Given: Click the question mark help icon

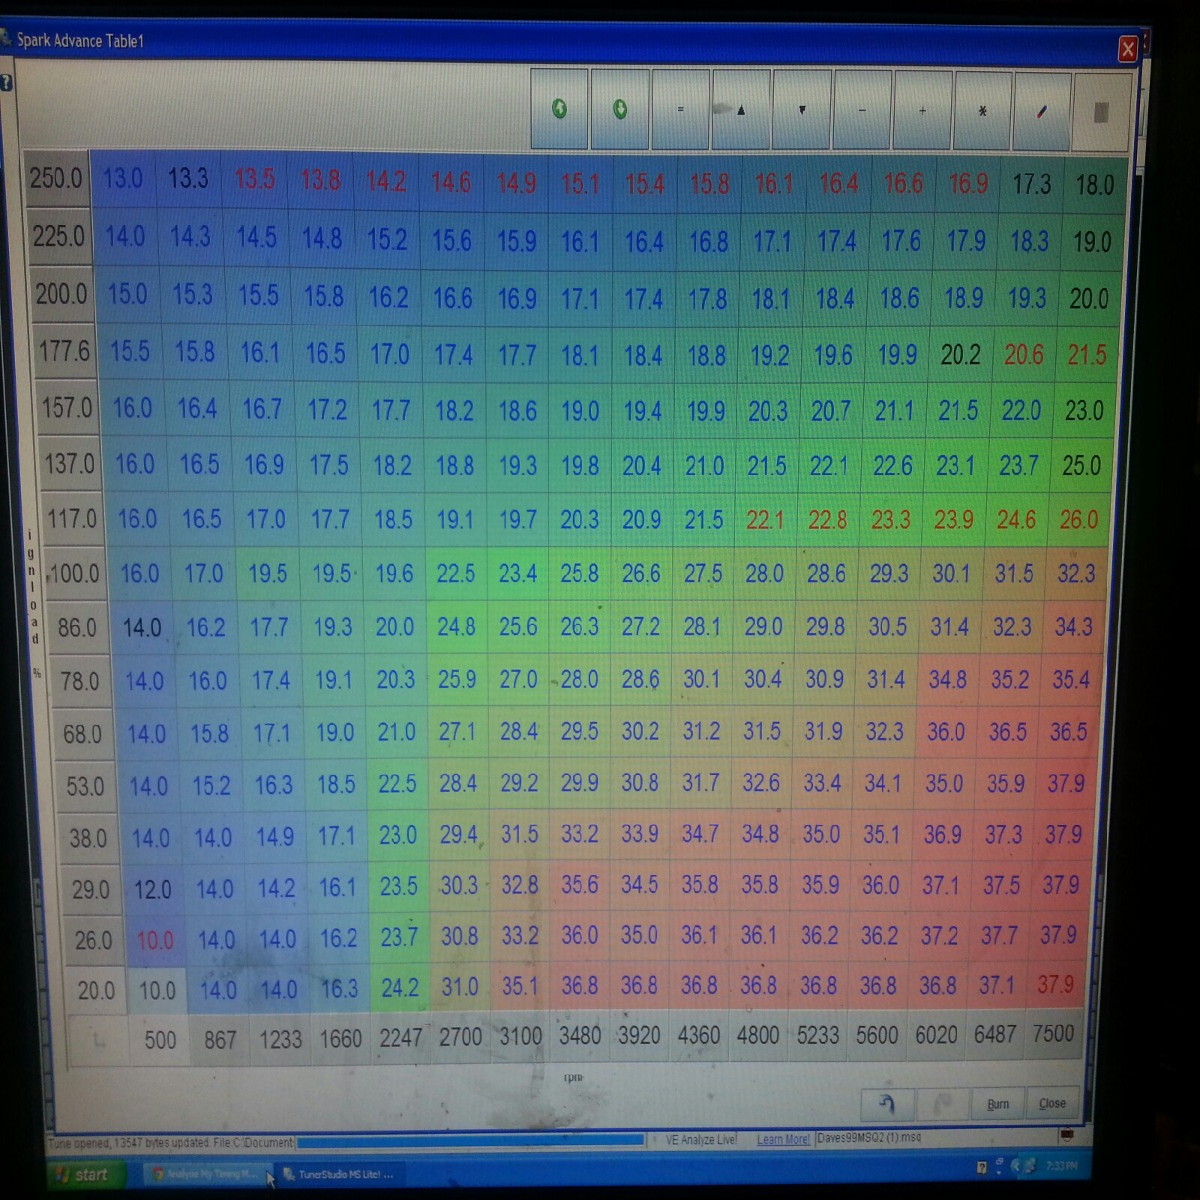Looking at the screenshot, I should (x=6, y=83).
